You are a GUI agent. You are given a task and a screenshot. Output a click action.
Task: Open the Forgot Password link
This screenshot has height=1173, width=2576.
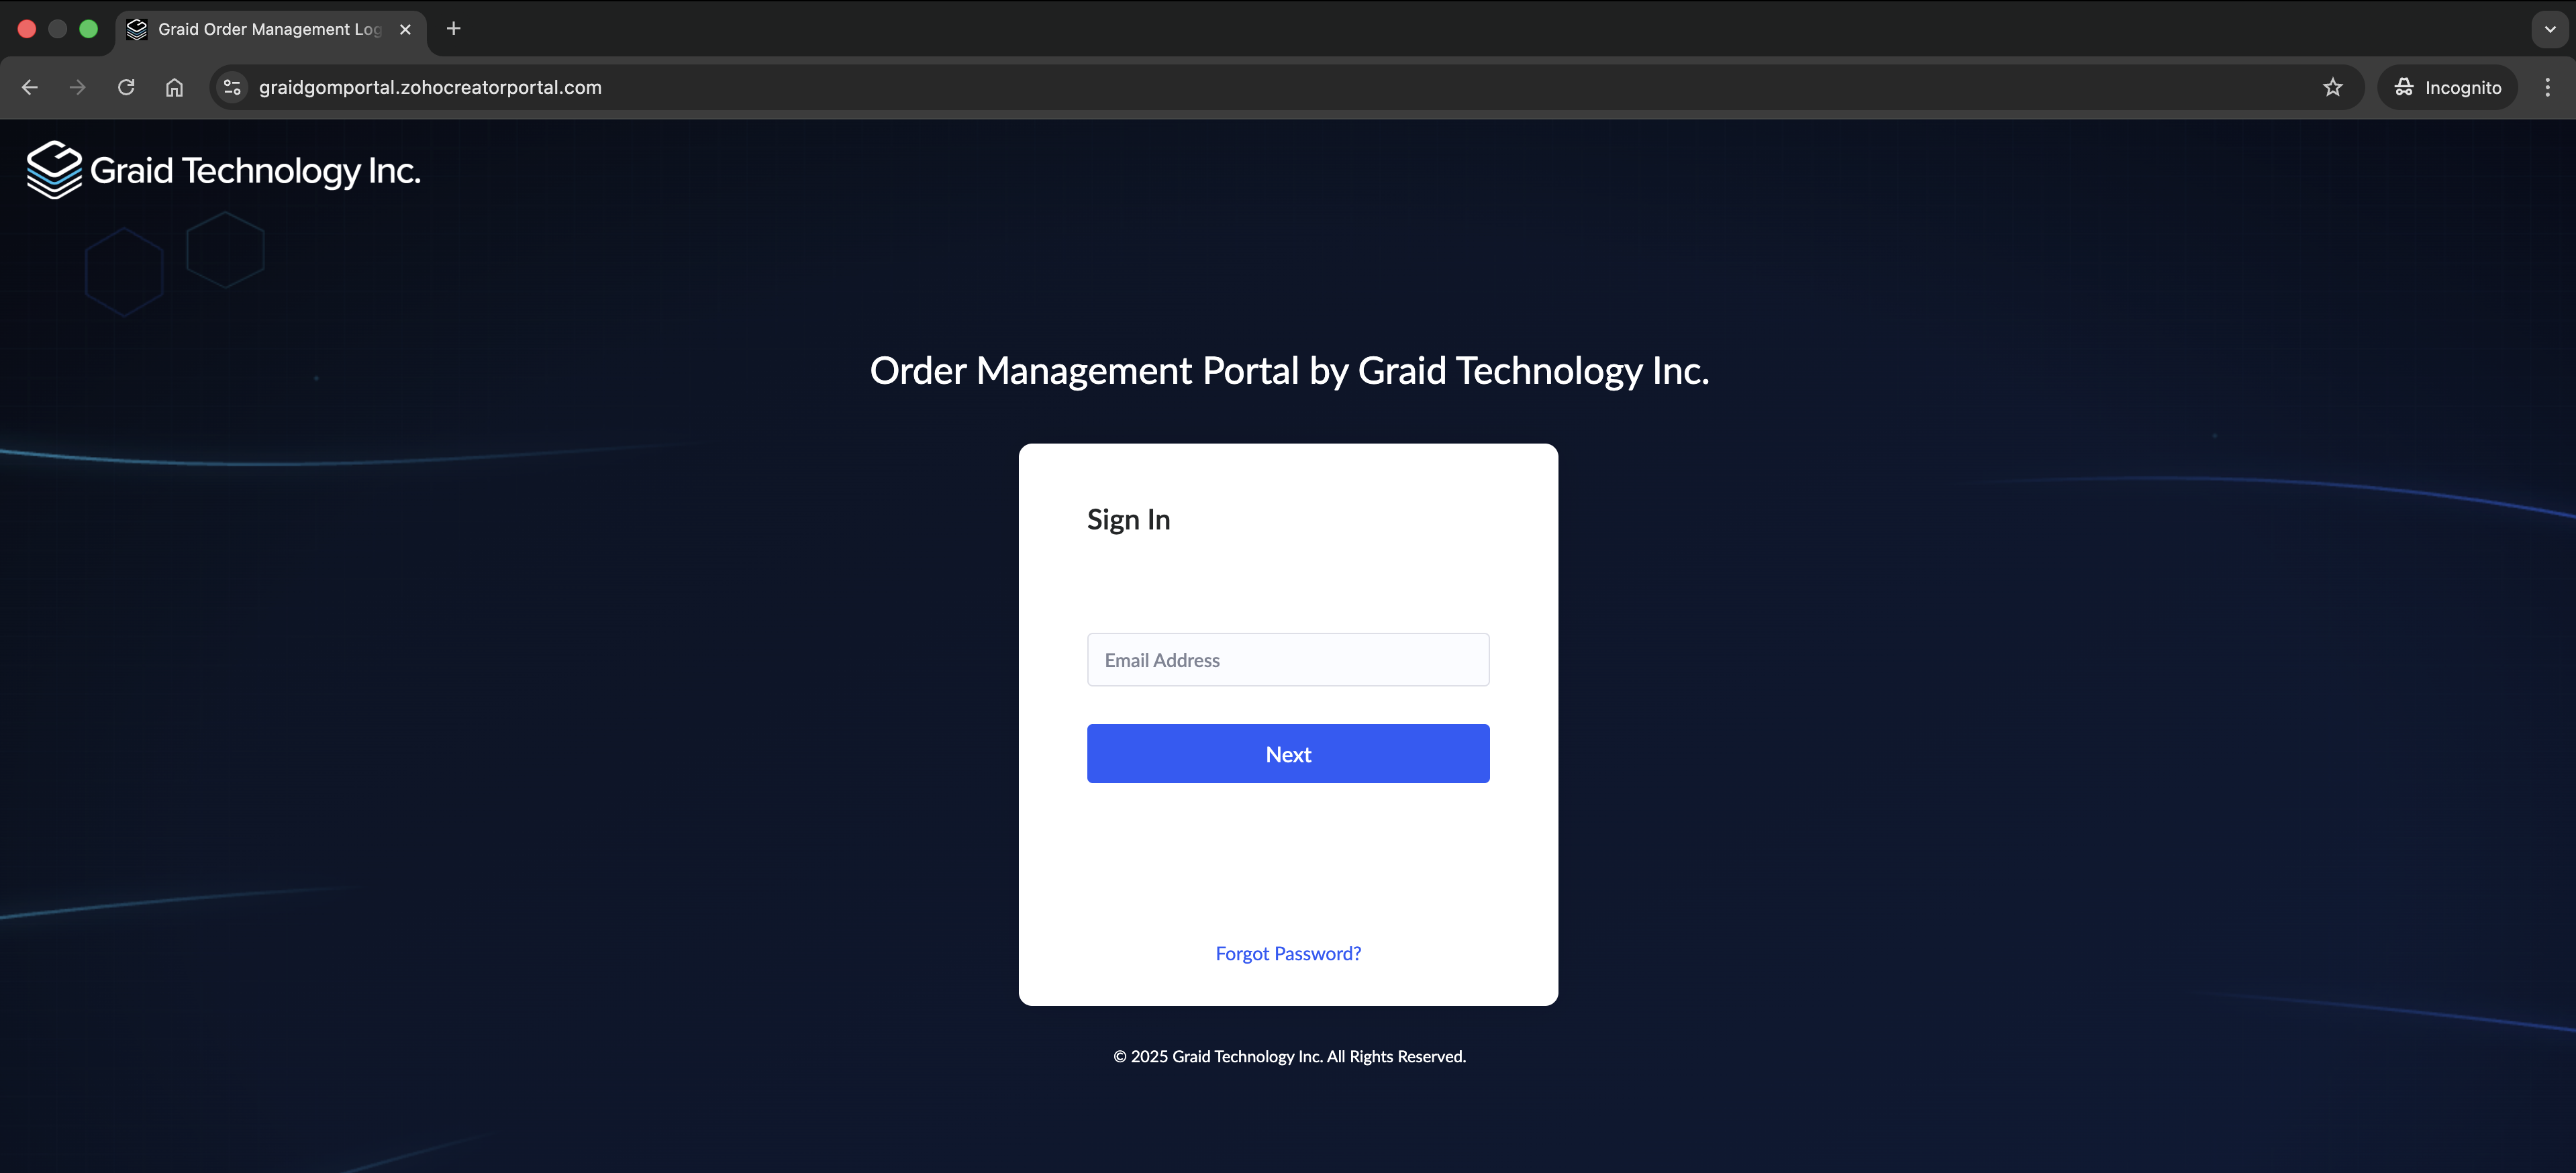pyautogui.click(x=1288, y=953)
